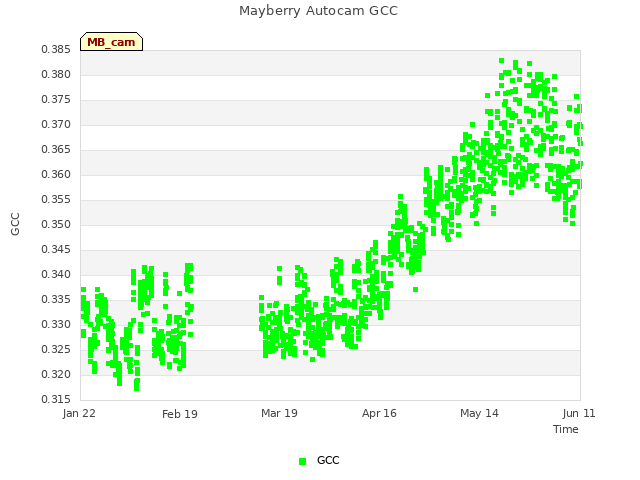Image resolution: width=640 pixels, height=480 pixels.
Task: Click the 0.345 y-axis value
Action: pyautogui.click(x=56, y=249)
